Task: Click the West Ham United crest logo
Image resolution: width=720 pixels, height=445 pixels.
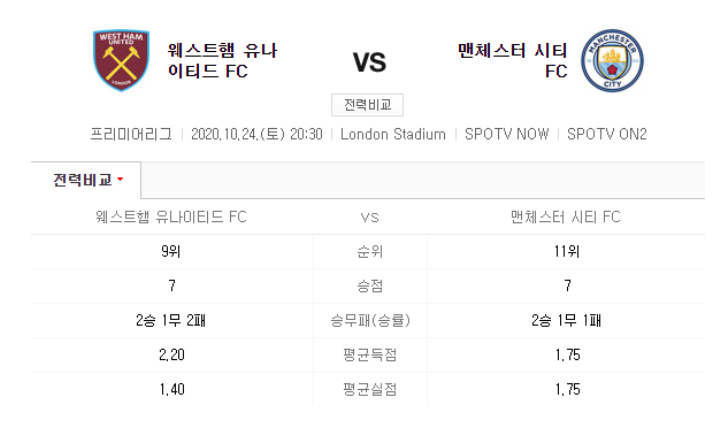Action: coord(121,60)
